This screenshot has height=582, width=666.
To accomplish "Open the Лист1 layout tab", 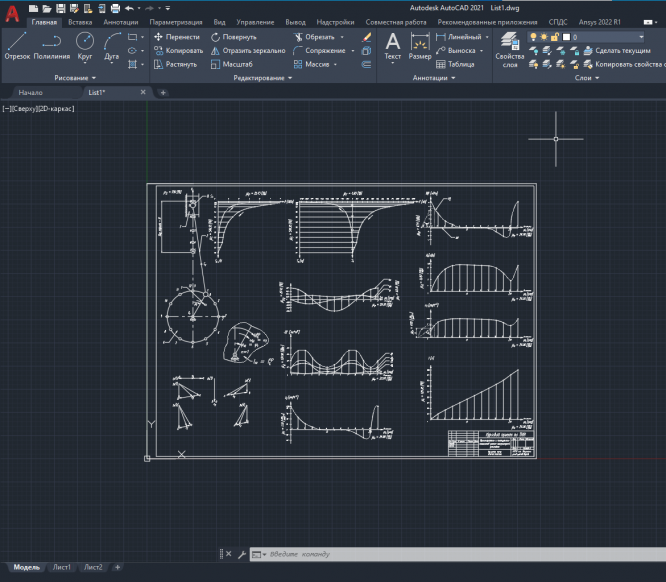I will point(62,567).
